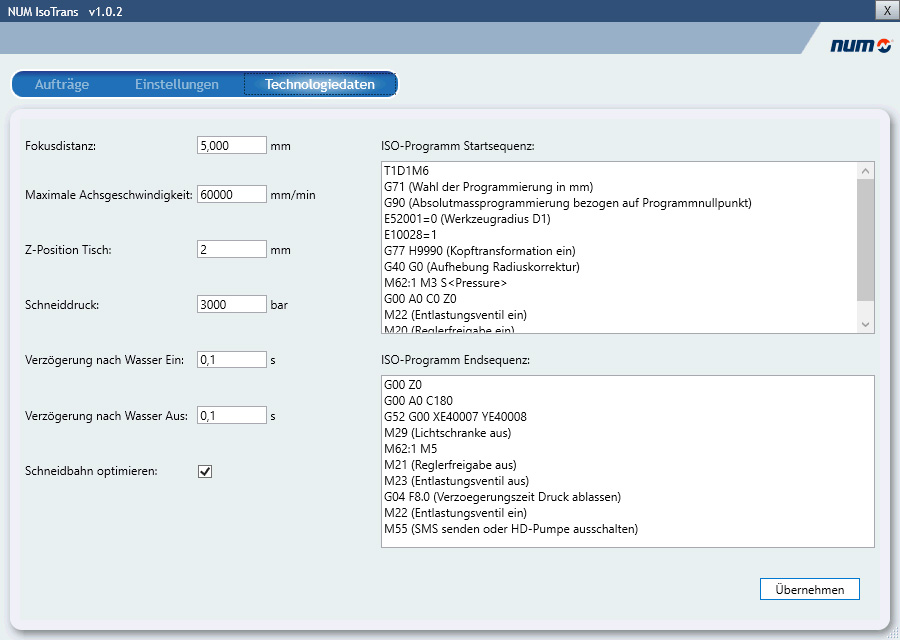The height and width of the screenshot is (640, 900).
Task: Click the Fokusdistanz input field
Action: pos(232,145)
